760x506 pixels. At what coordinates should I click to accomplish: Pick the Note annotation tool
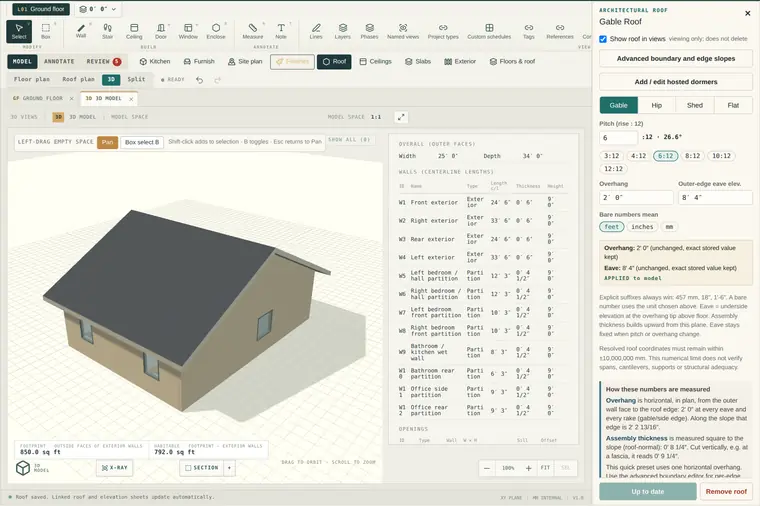281,31
